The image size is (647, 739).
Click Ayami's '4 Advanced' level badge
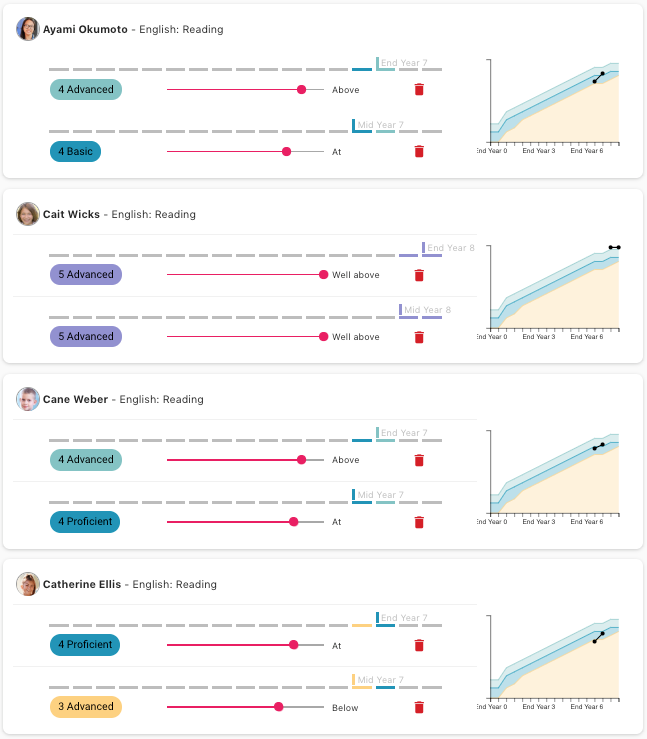click(x=86, y=90)
